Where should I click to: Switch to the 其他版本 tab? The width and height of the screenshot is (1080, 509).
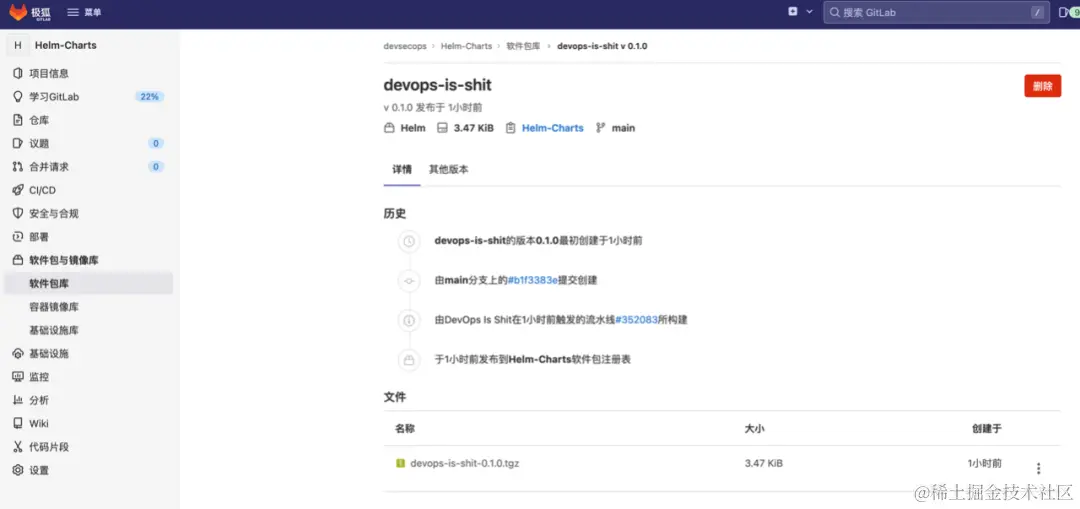point(448,169)
